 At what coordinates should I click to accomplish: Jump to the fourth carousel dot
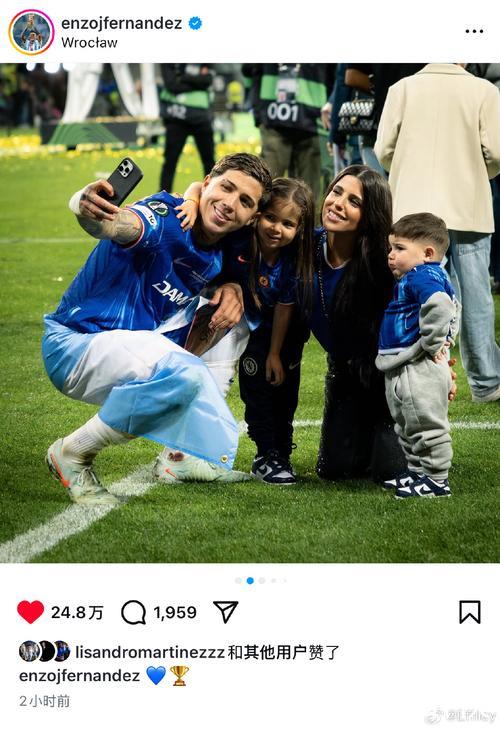click(274, 581)
